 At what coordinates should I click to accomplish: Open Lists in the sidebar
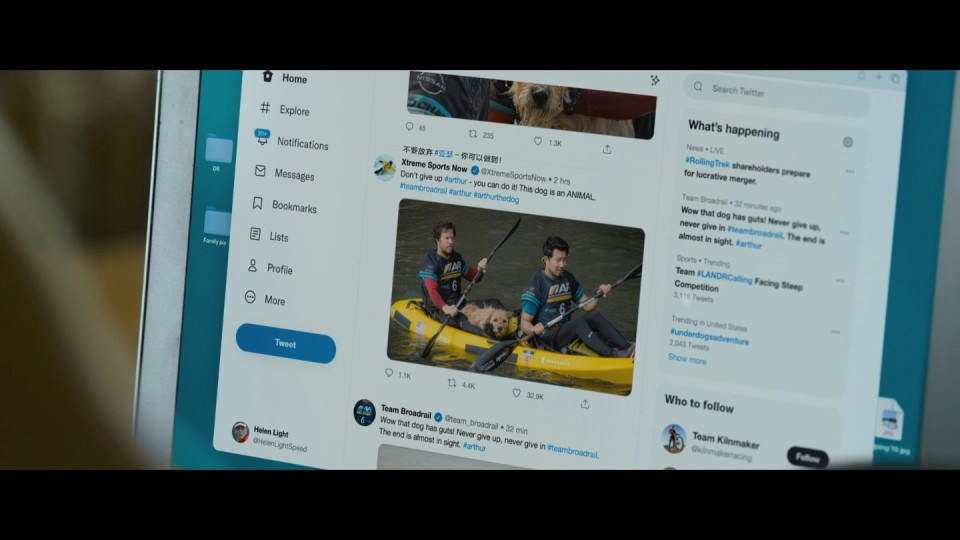(x=269, y=236)
